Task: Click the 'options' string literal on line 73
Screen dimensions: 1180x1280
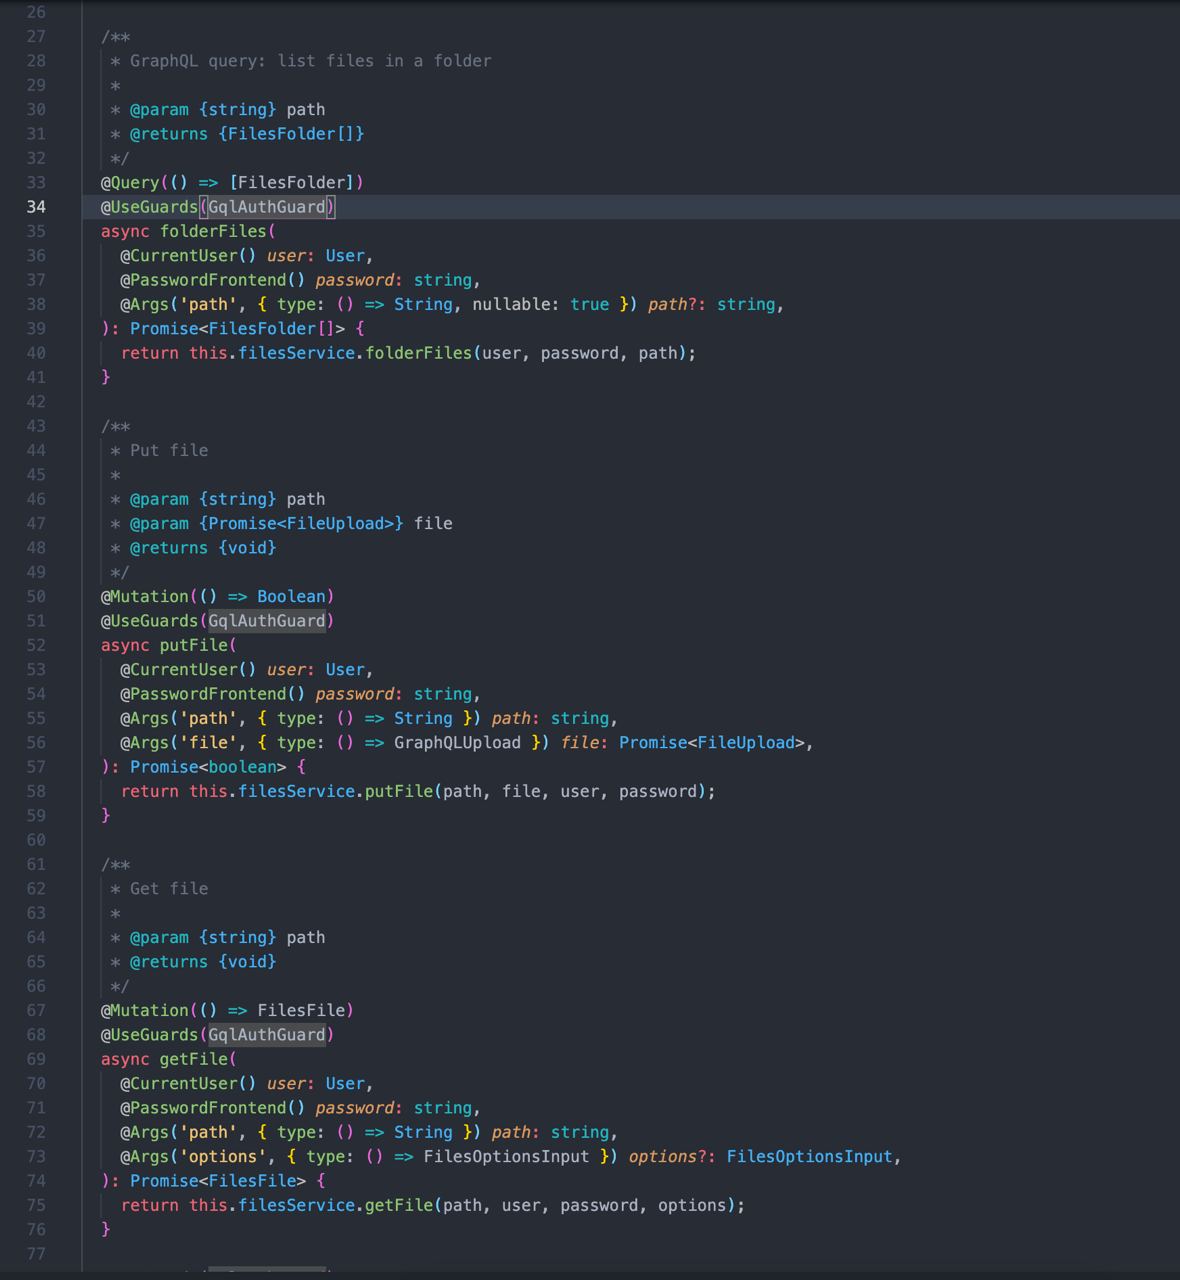Action: click(x=223, y=1157)
